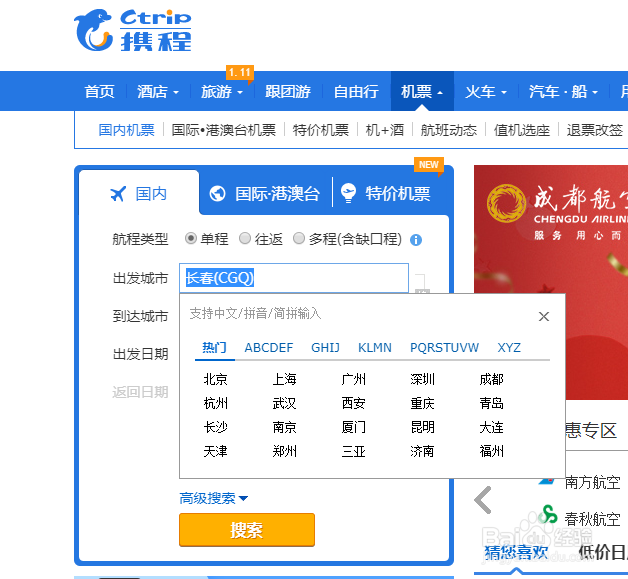Click the carousel previous arrow

(x=483, y=500)
